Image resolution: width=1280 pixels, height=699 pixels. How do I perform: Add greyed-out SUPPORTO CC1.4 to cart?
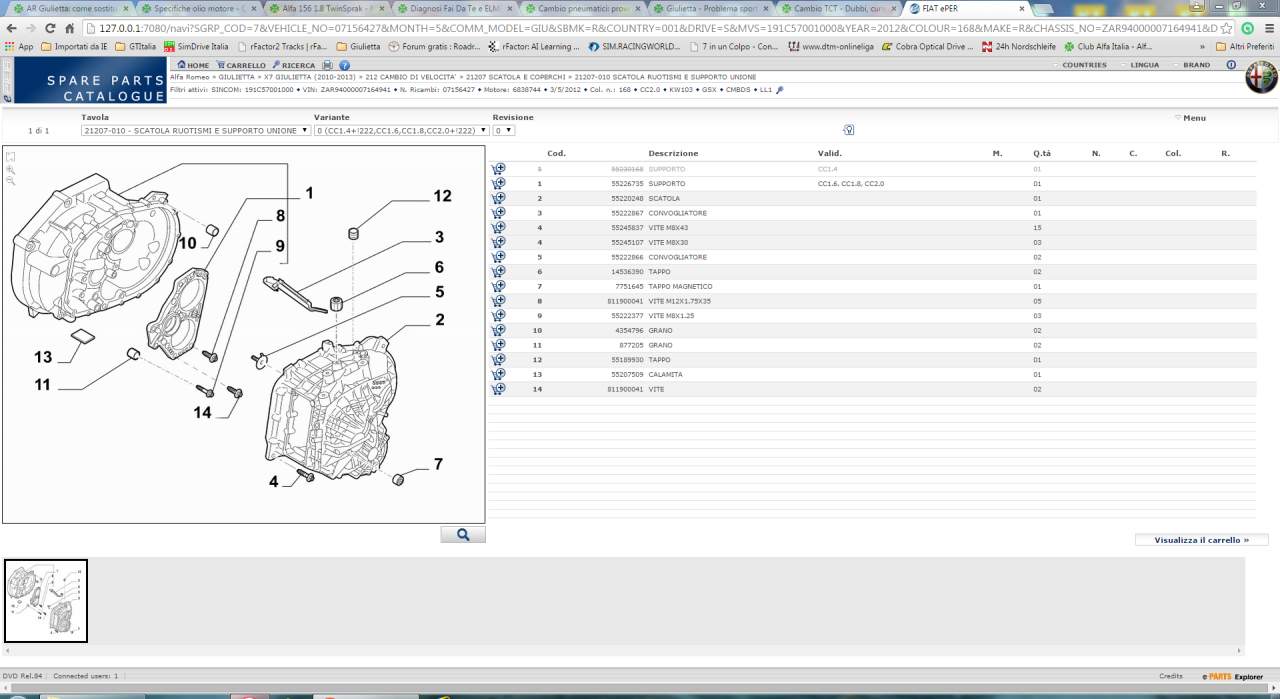pyautogui.click(x=498, y=169)
